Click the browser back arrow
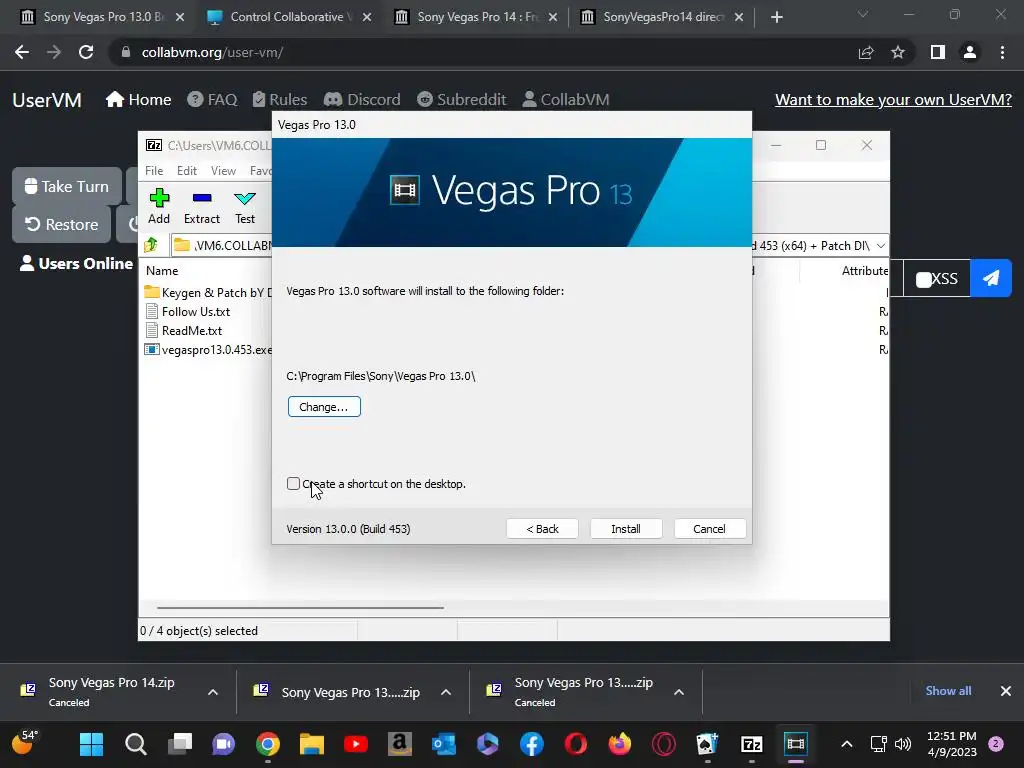The image size is (1024, 768). (22, 52)
